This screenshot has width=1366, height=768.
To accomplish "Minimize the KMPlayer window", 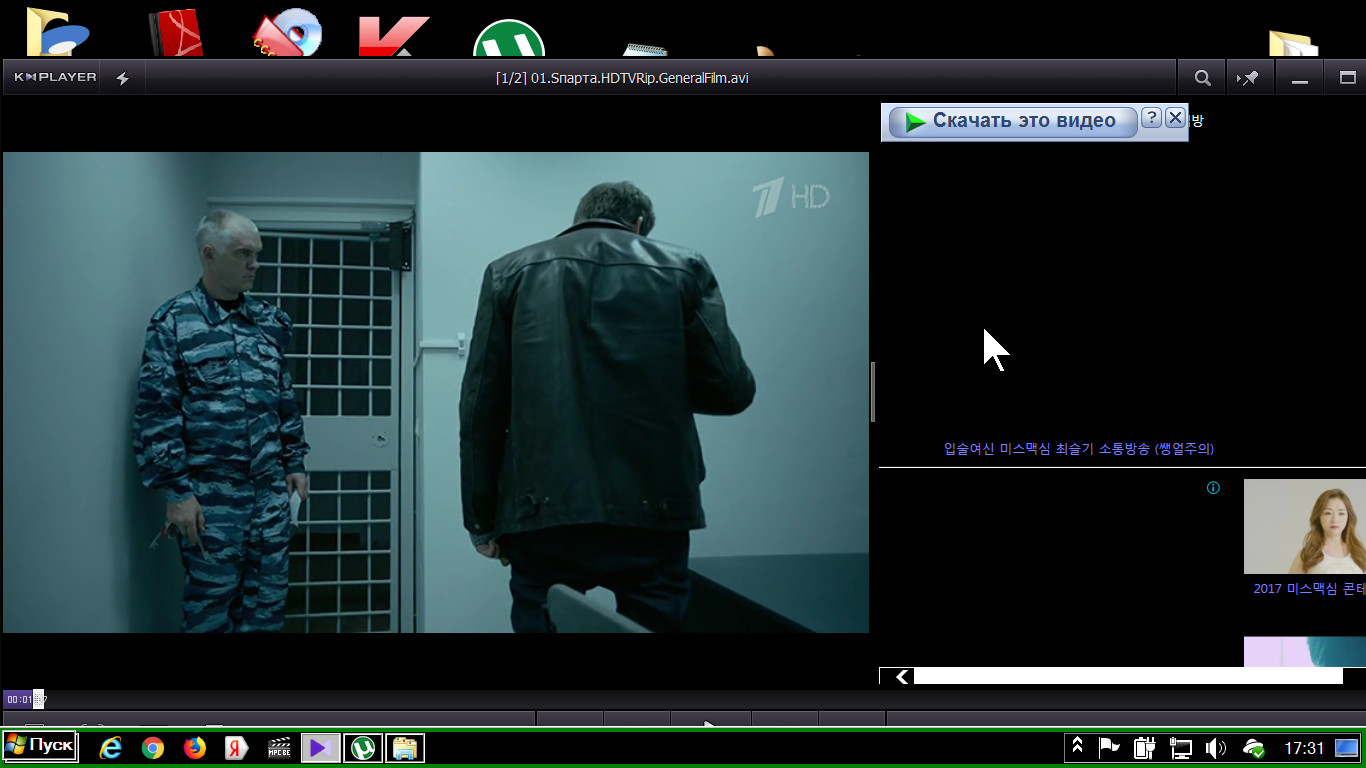I will pos(1300,79).
